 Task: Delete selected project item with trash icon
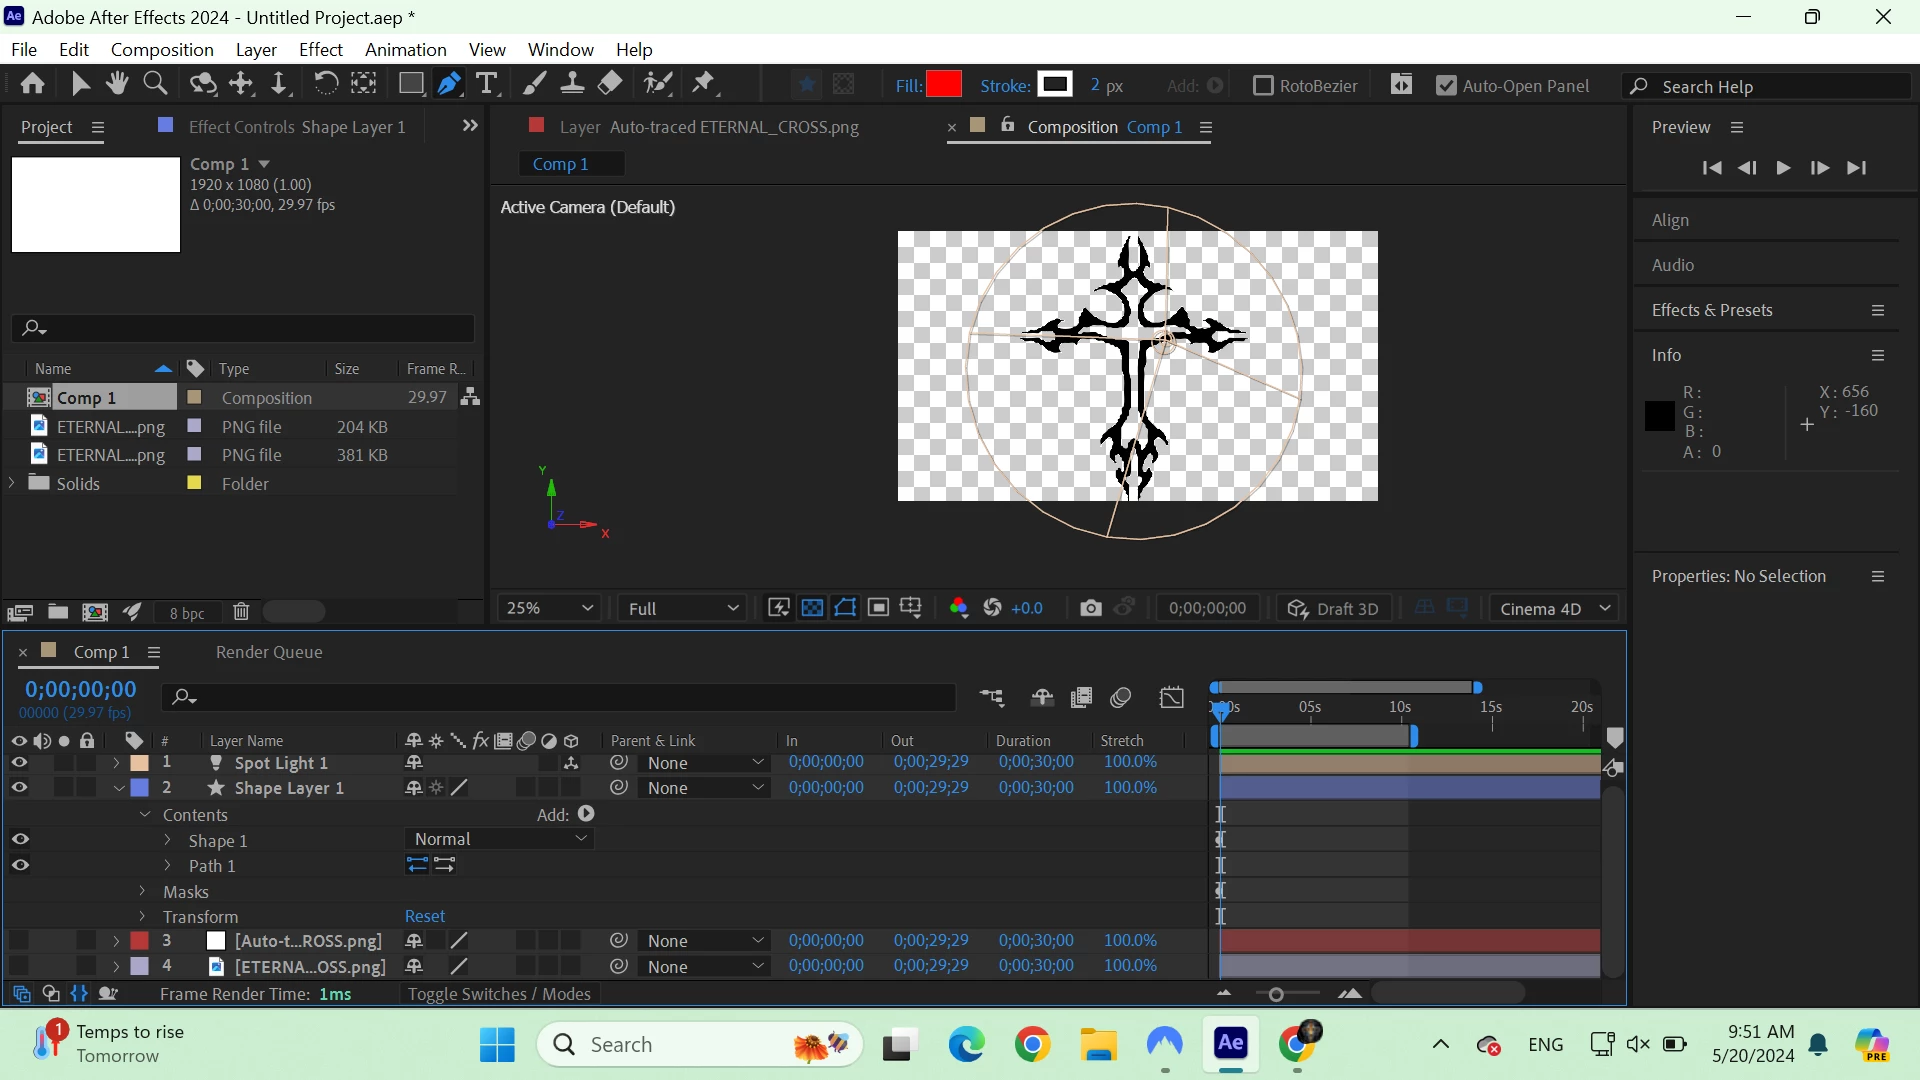[x=241, y=612]
